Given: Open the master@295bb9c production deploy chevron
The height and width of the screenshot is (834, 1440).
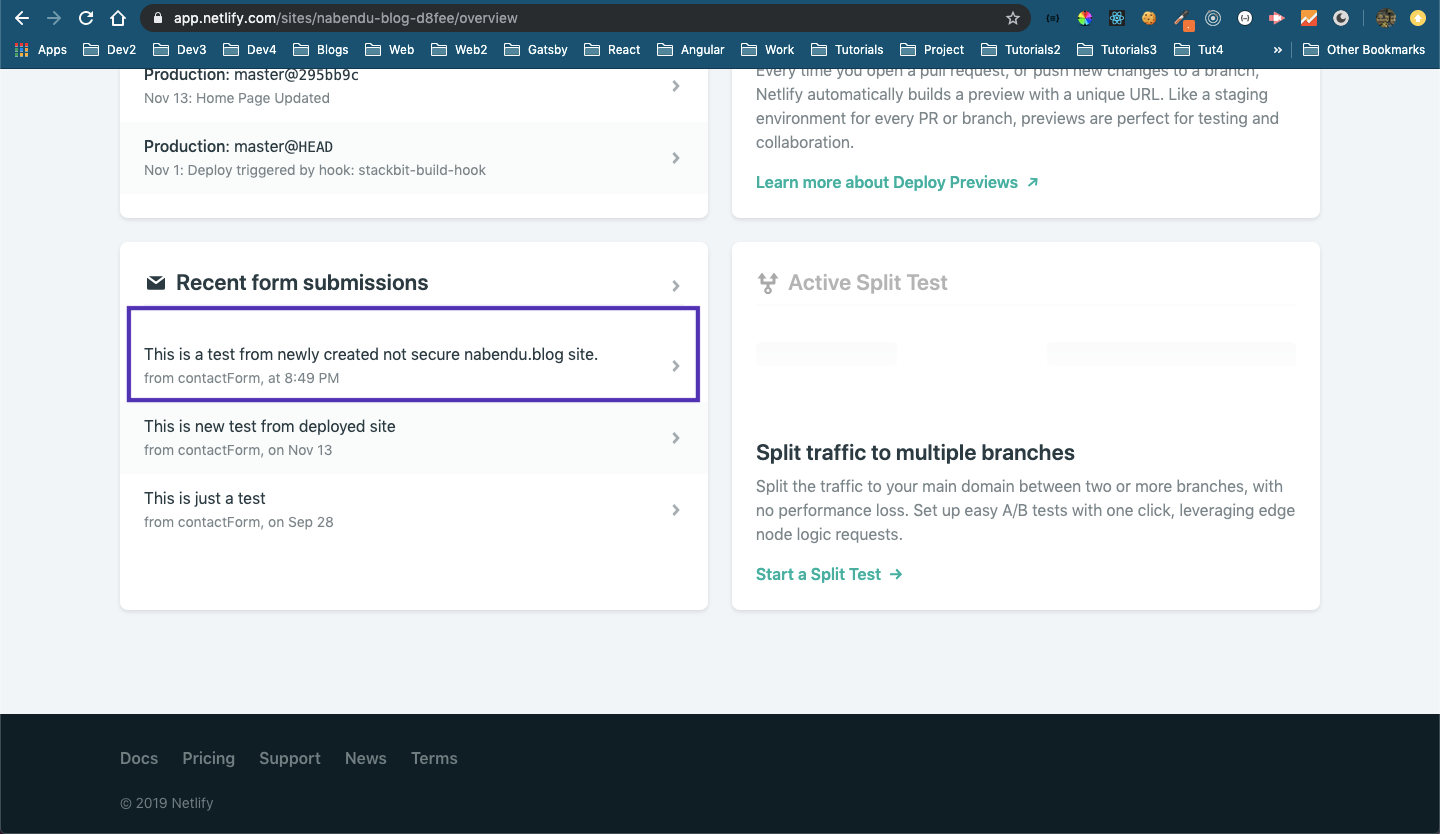Looking at the screenshot, I should [676, 86].
